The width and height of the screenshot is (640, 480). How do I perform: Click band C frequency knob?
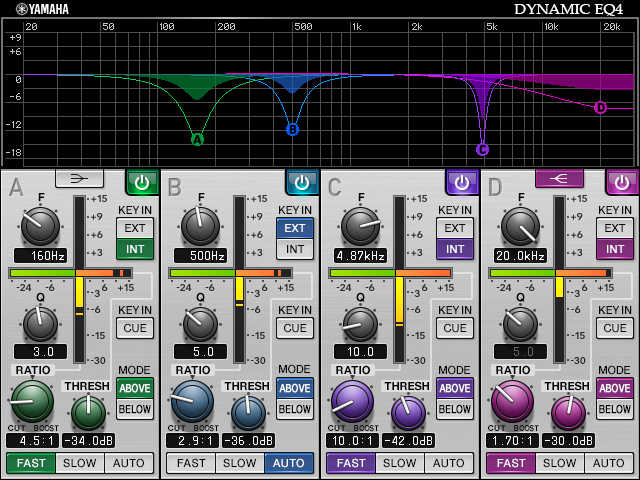[x=360, y=227]
